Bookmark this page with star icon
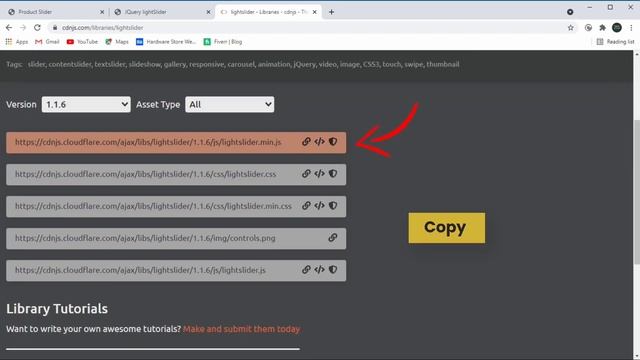The image size is (640, 360). [x=571, y=28]
